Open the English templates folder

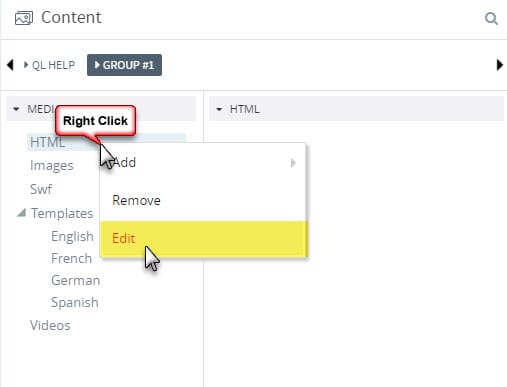click(x=72, y=236)
